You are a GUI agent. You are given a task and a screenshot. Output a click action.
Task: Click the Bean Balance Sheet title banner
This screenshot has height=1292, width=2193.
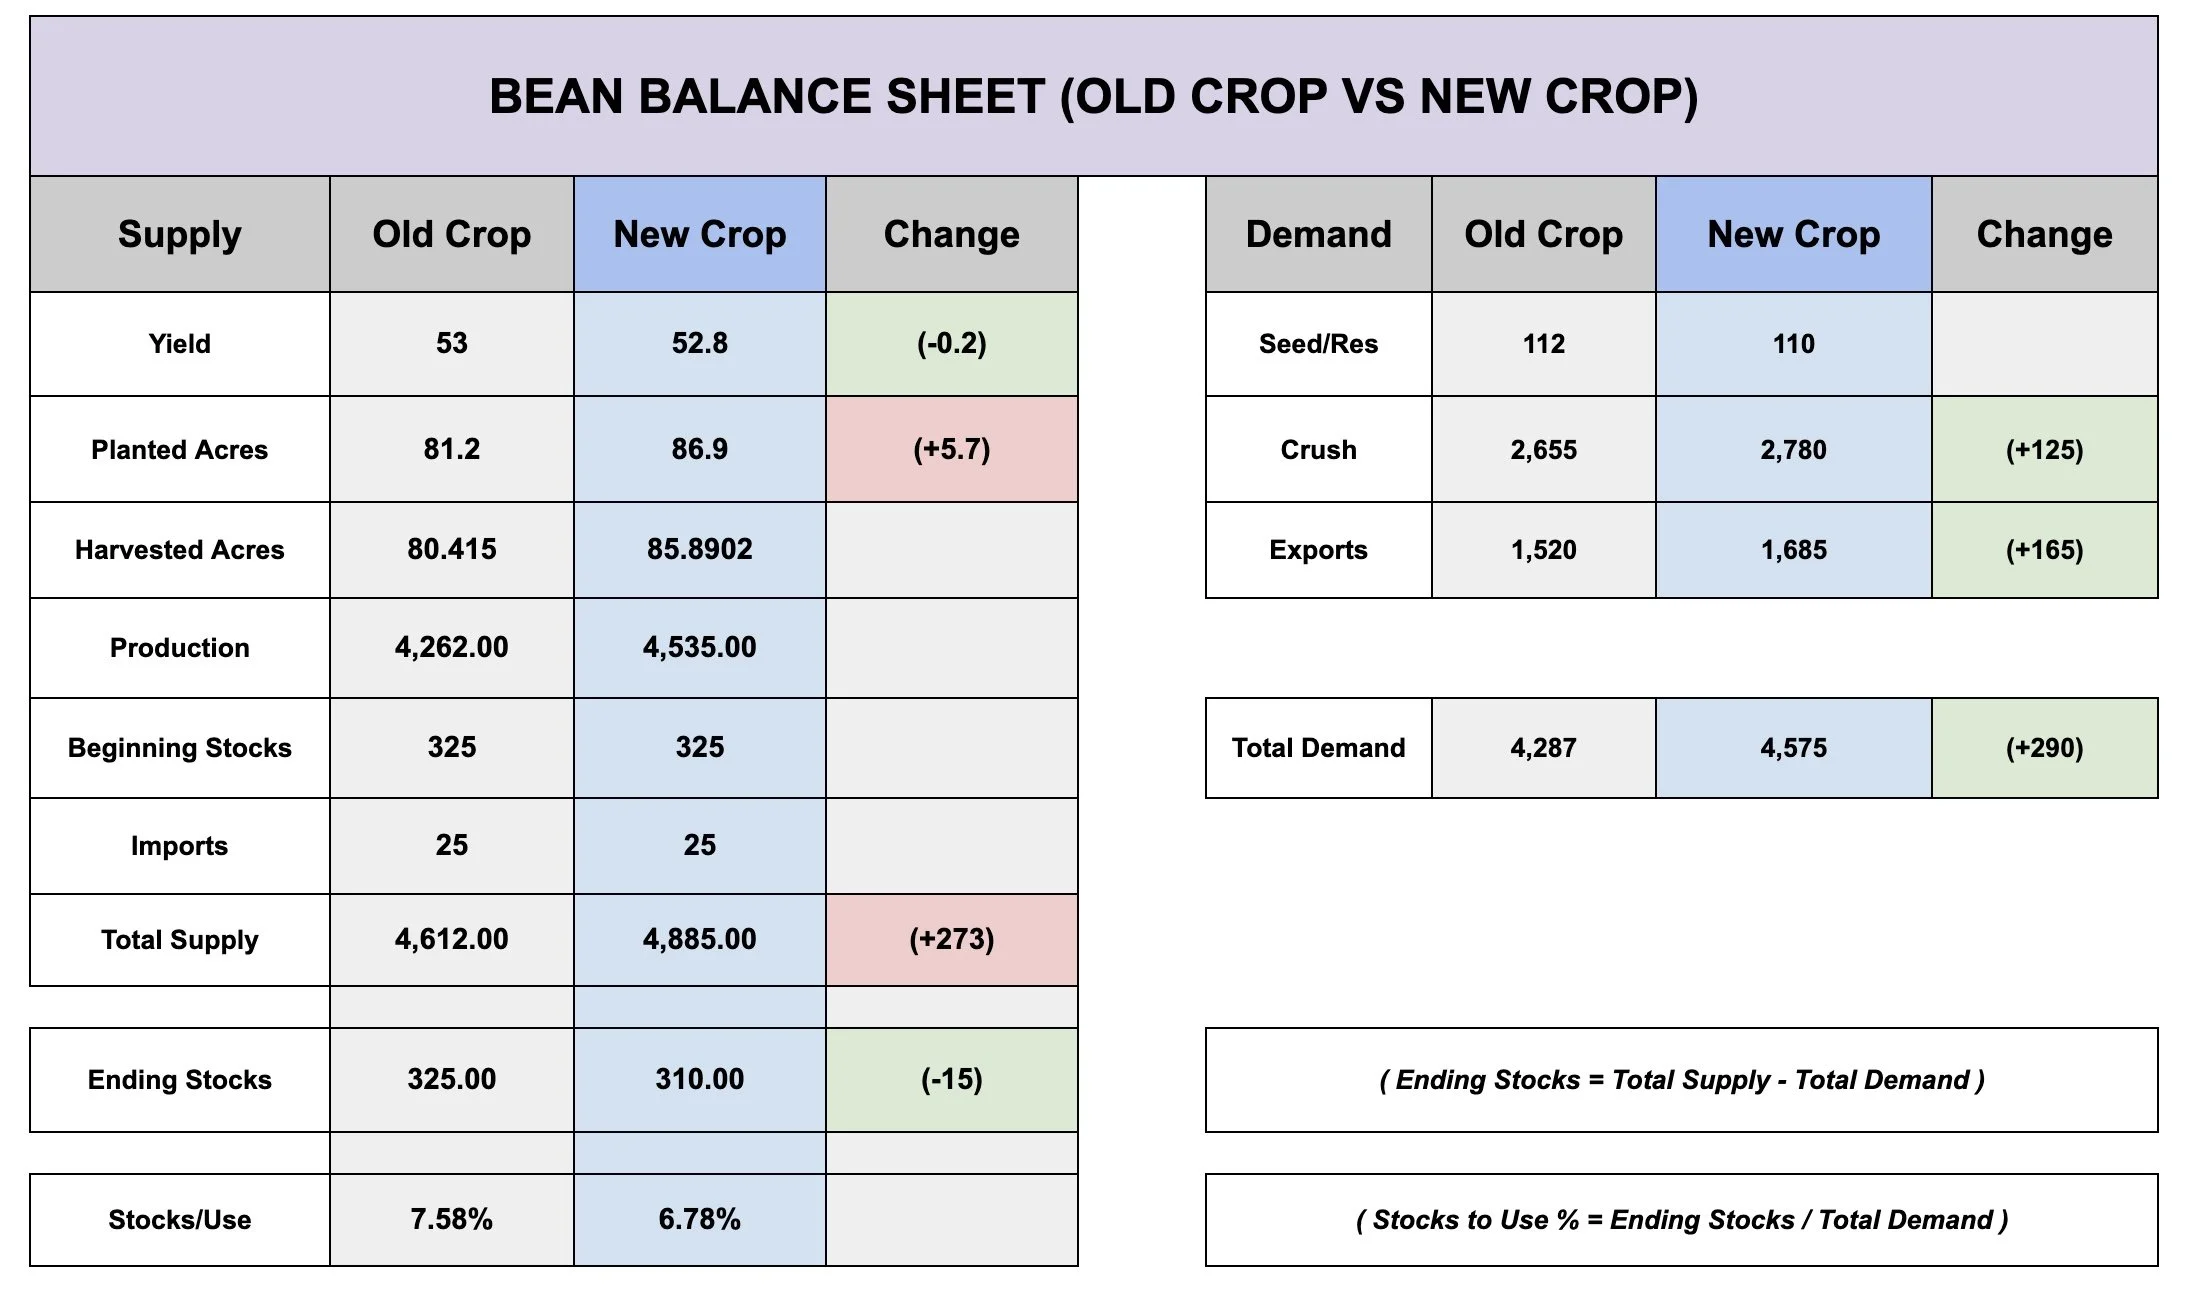coord(1094,96)
